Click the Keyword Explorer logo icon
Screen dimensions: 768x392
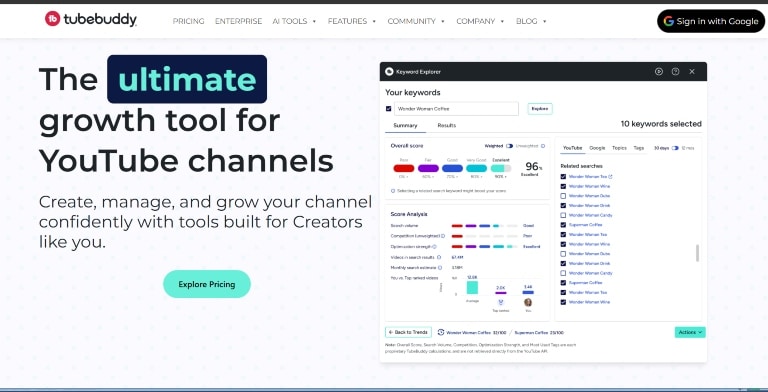click(389, 72)
